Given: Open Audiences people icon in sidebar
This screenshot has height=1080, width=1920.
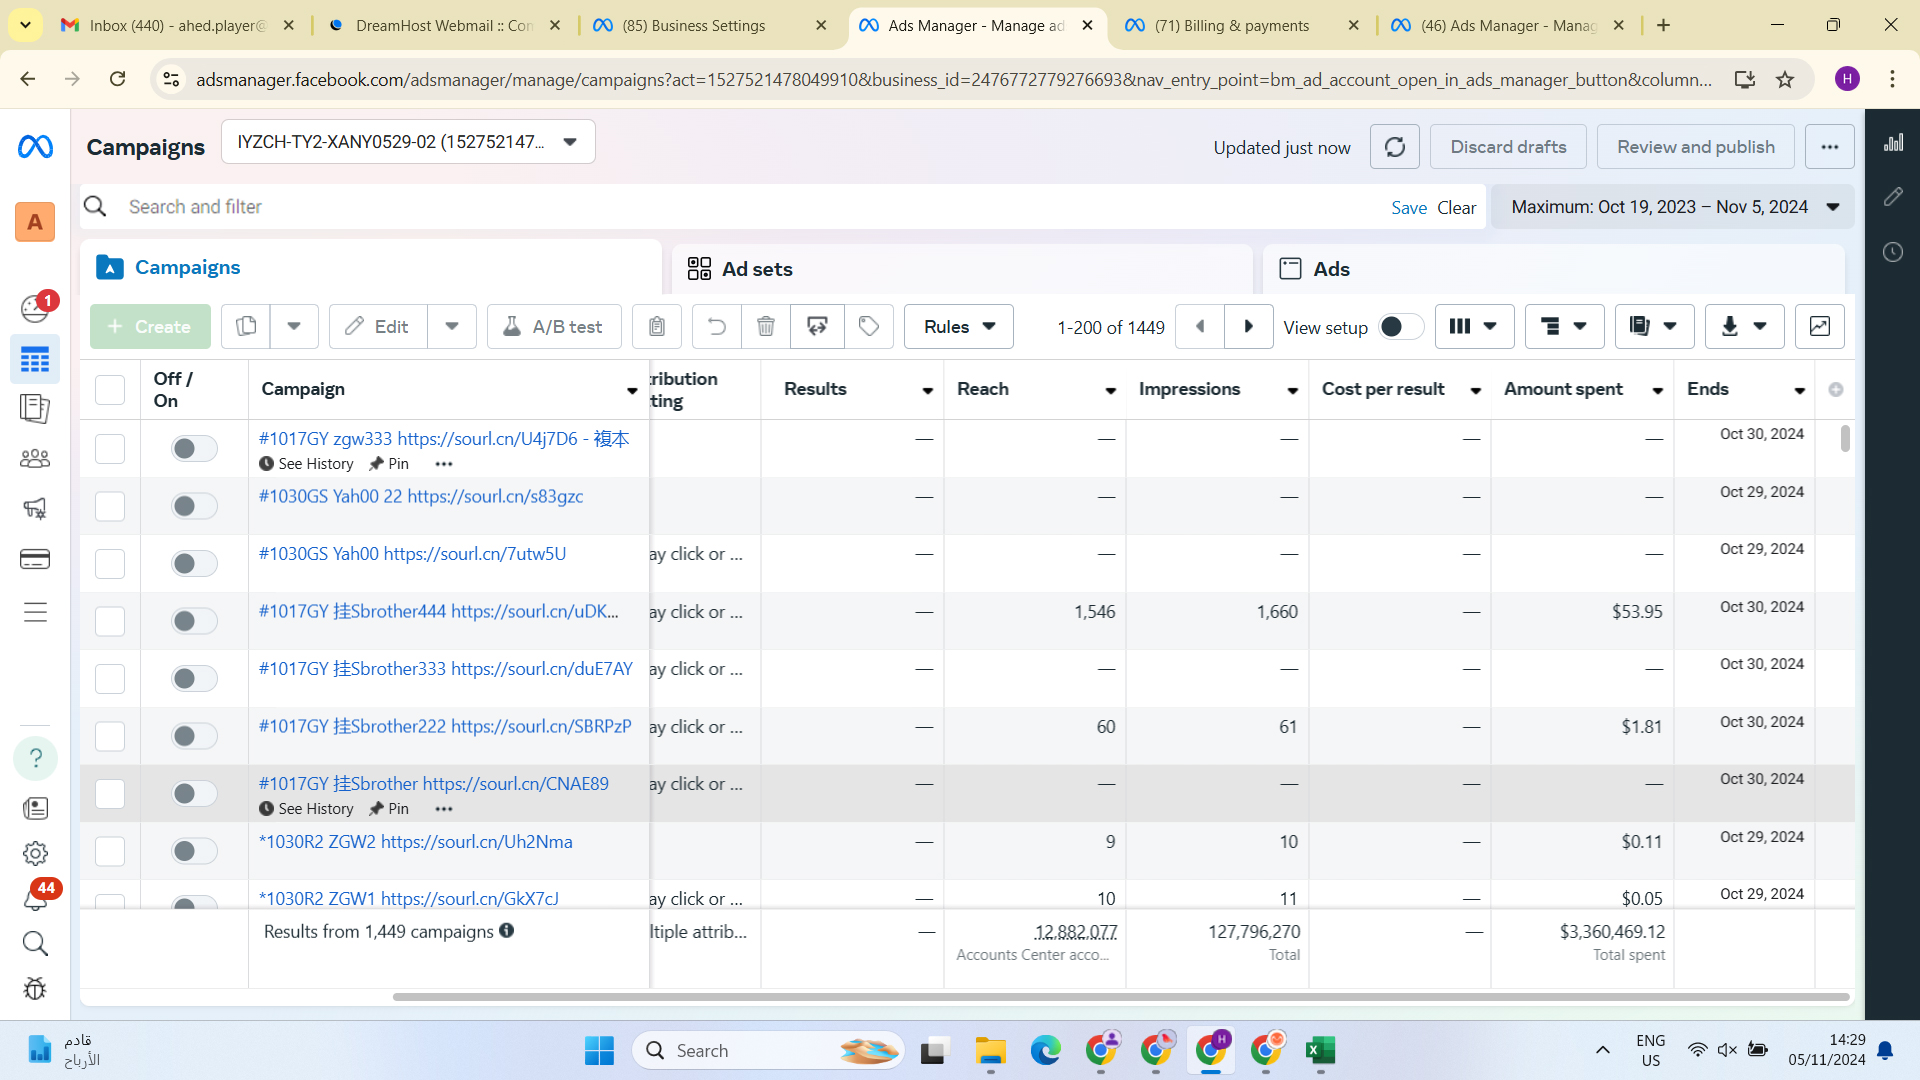Looking at the screenshot, I should pyautogui.click(x=35, y=458).
